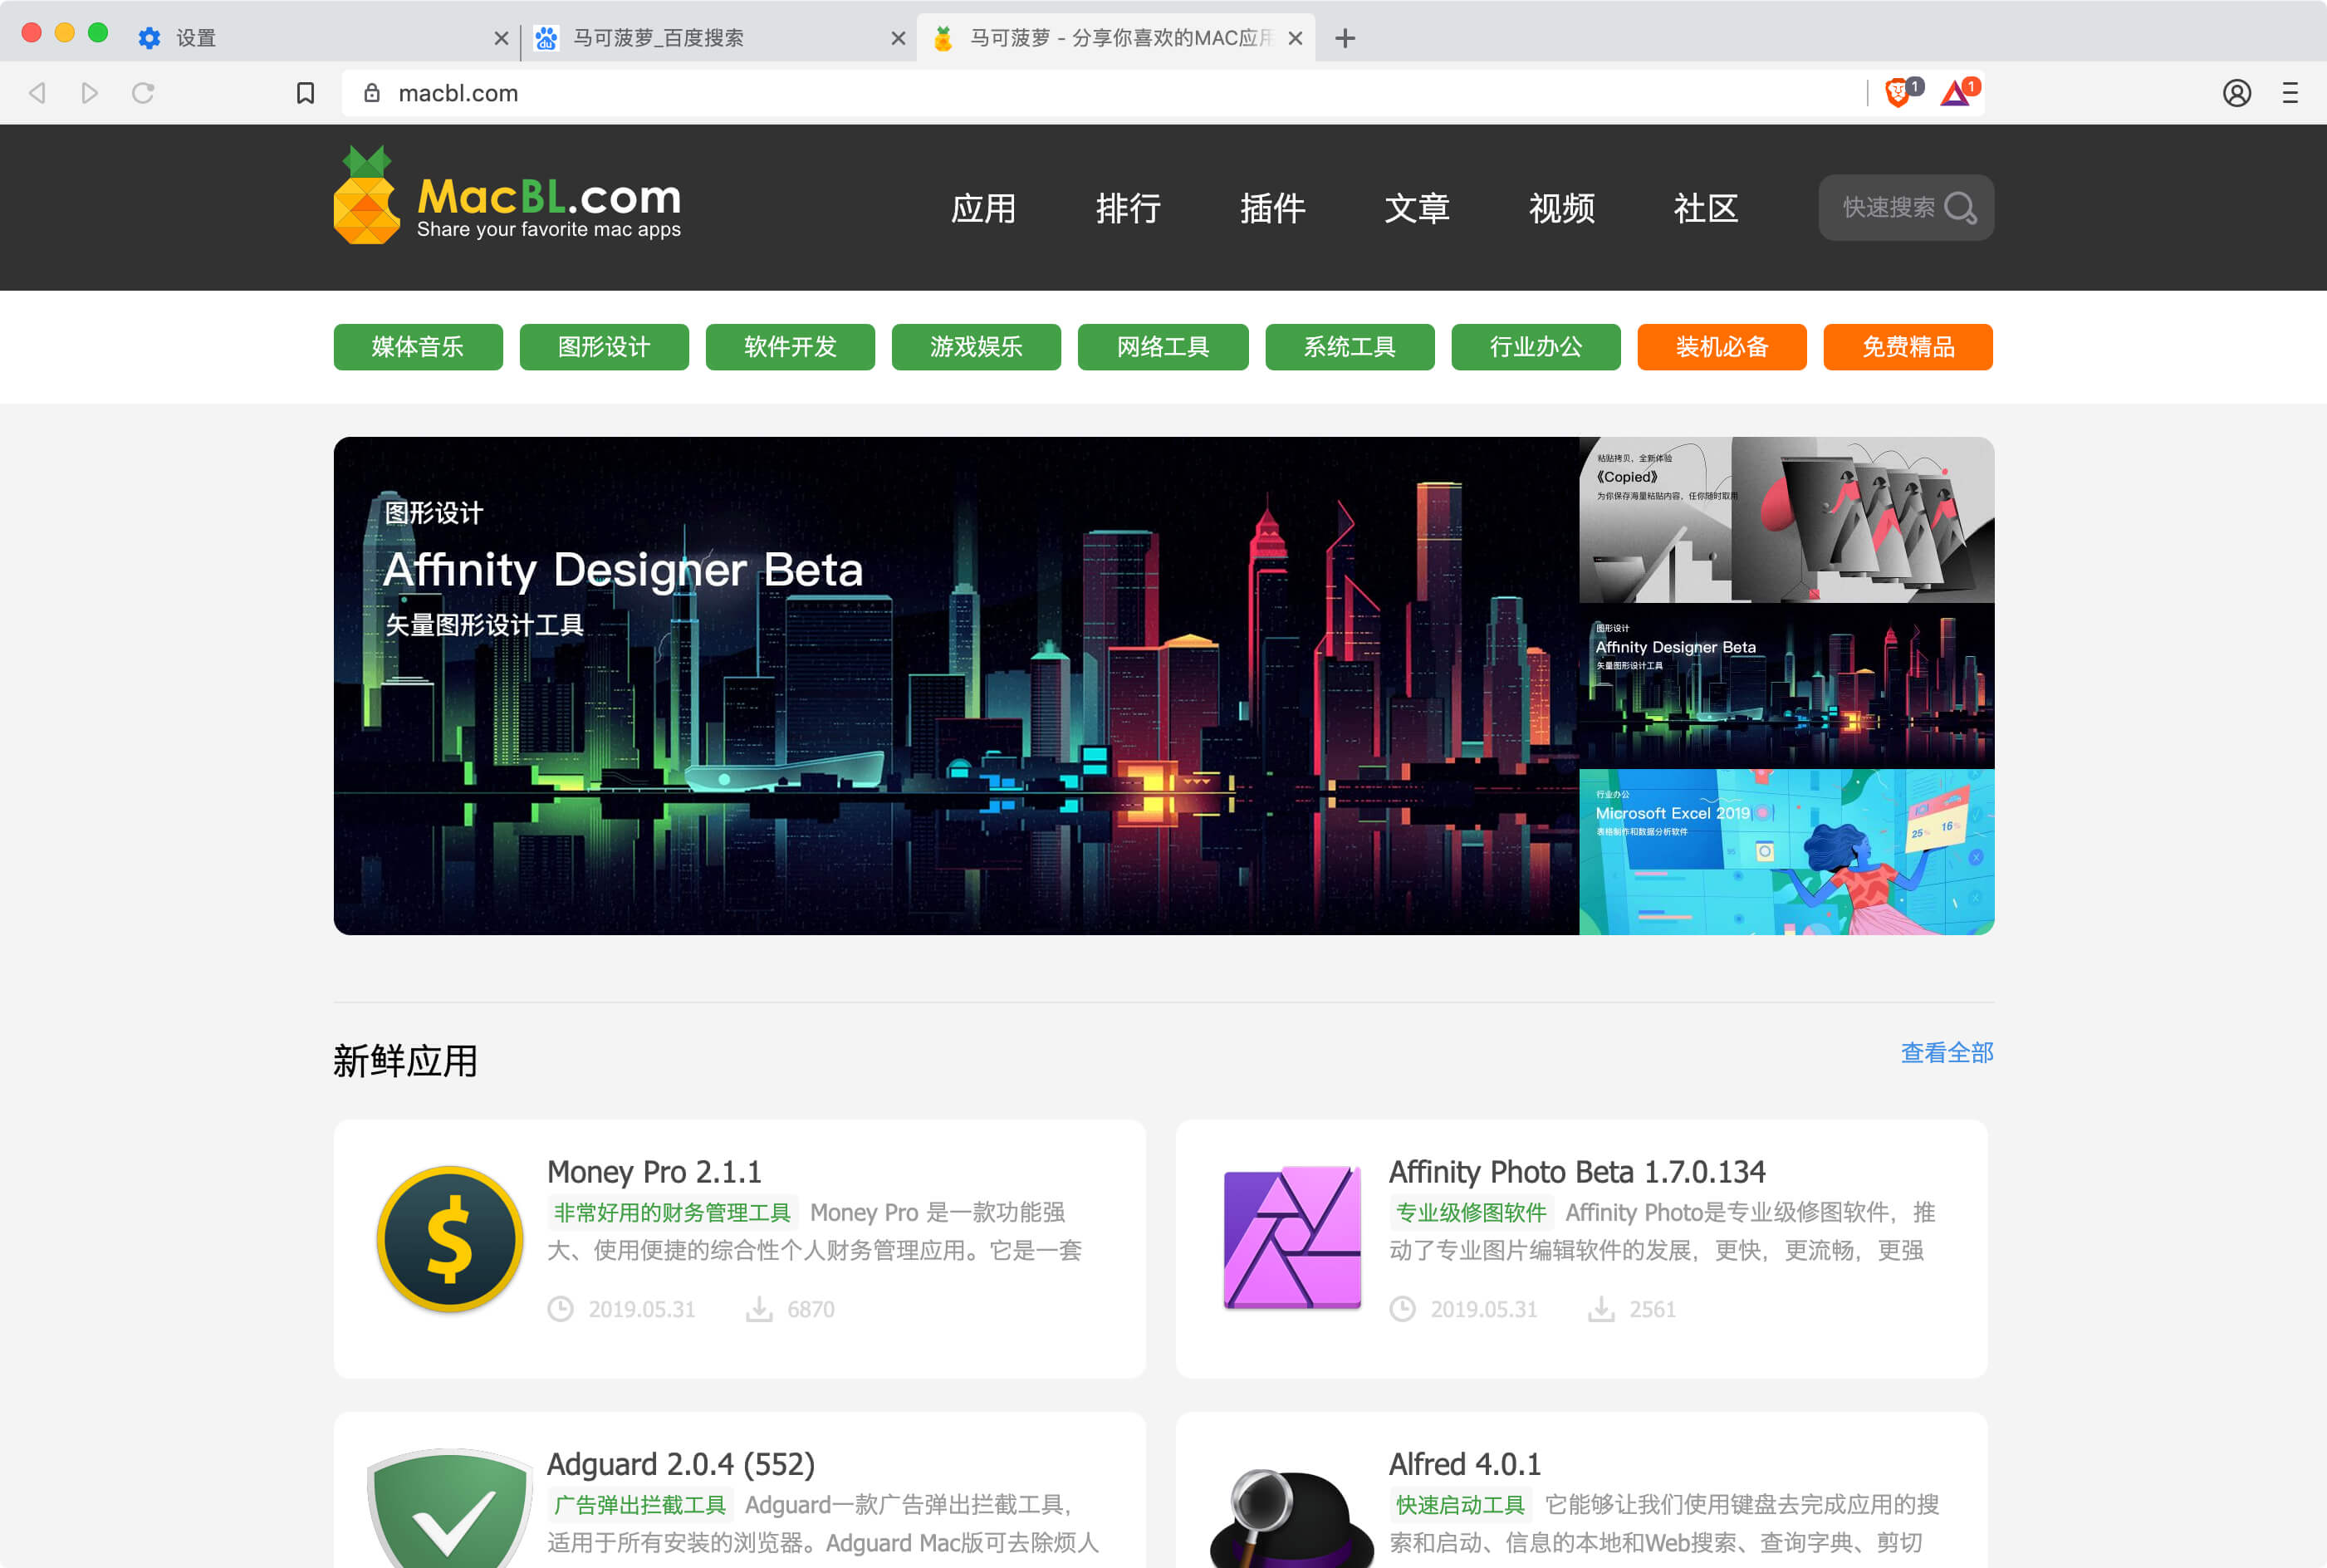Click the 查看全部 link
This screenshot has height=1568, width=2327.
pyautogui.click(x=1947, y=1052)
